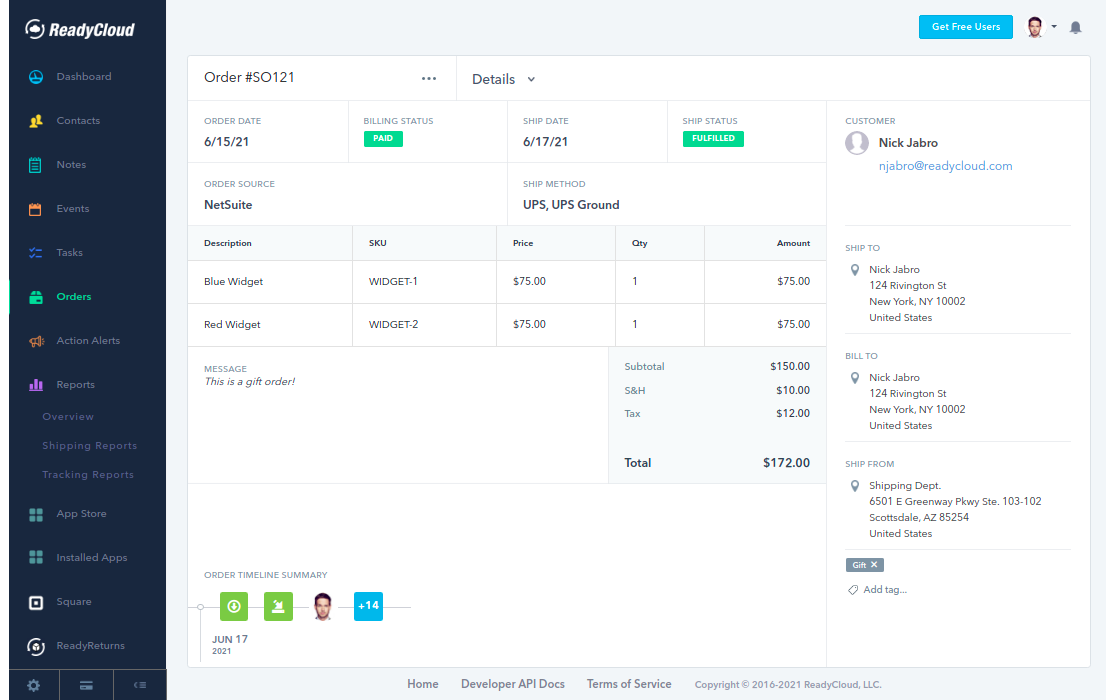Remove the Gift tag with X
The height and width of the screenshot is (700, 1106).
[874, 565]
